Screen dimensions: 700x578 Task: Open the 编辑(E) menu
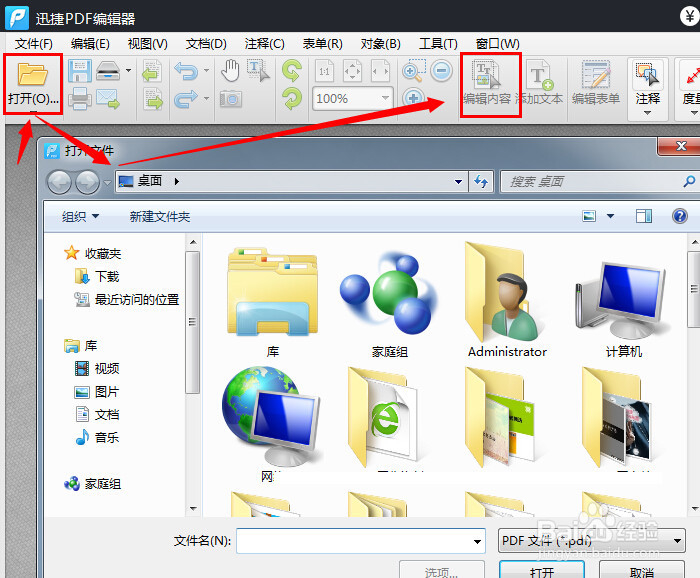point(90,44)
